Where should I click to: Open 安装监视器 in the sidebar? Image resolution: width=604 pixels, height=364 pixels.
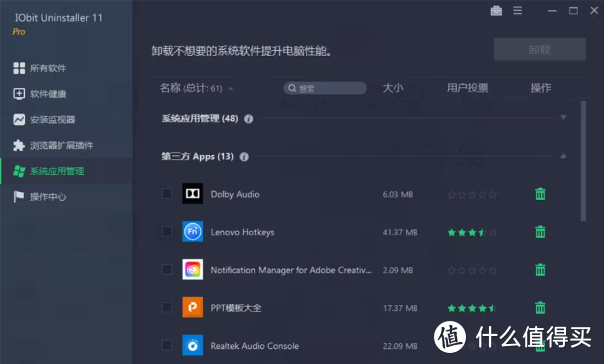point(44,119)
